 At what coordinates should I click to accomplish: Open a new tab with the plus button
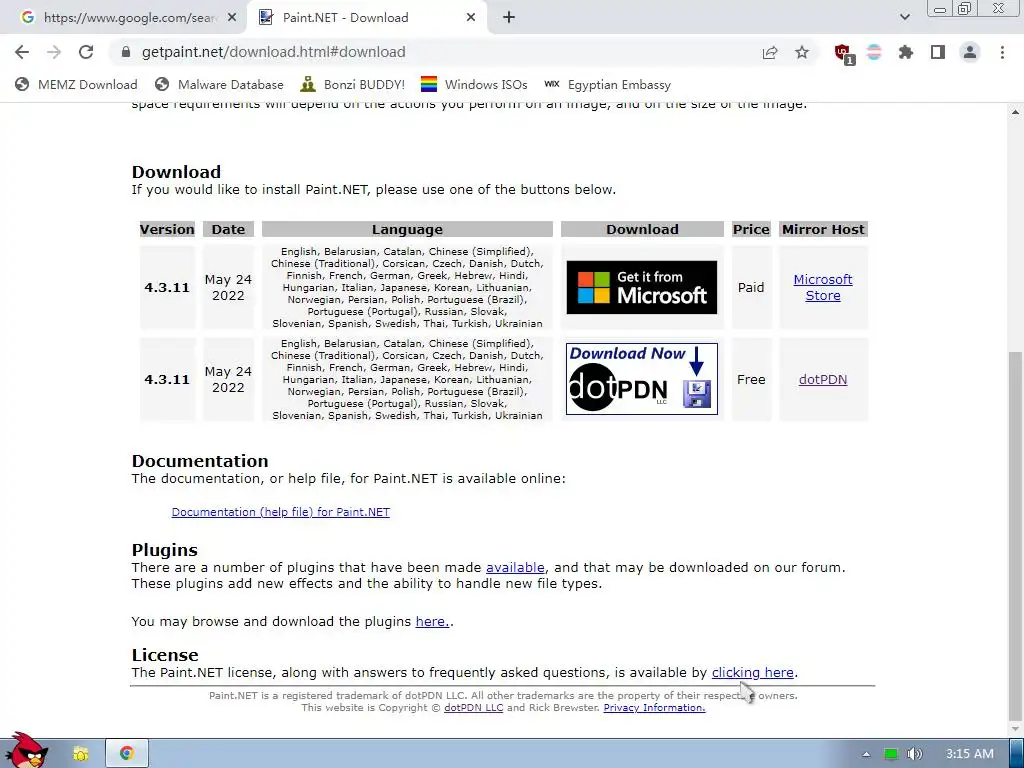point(509,18)
